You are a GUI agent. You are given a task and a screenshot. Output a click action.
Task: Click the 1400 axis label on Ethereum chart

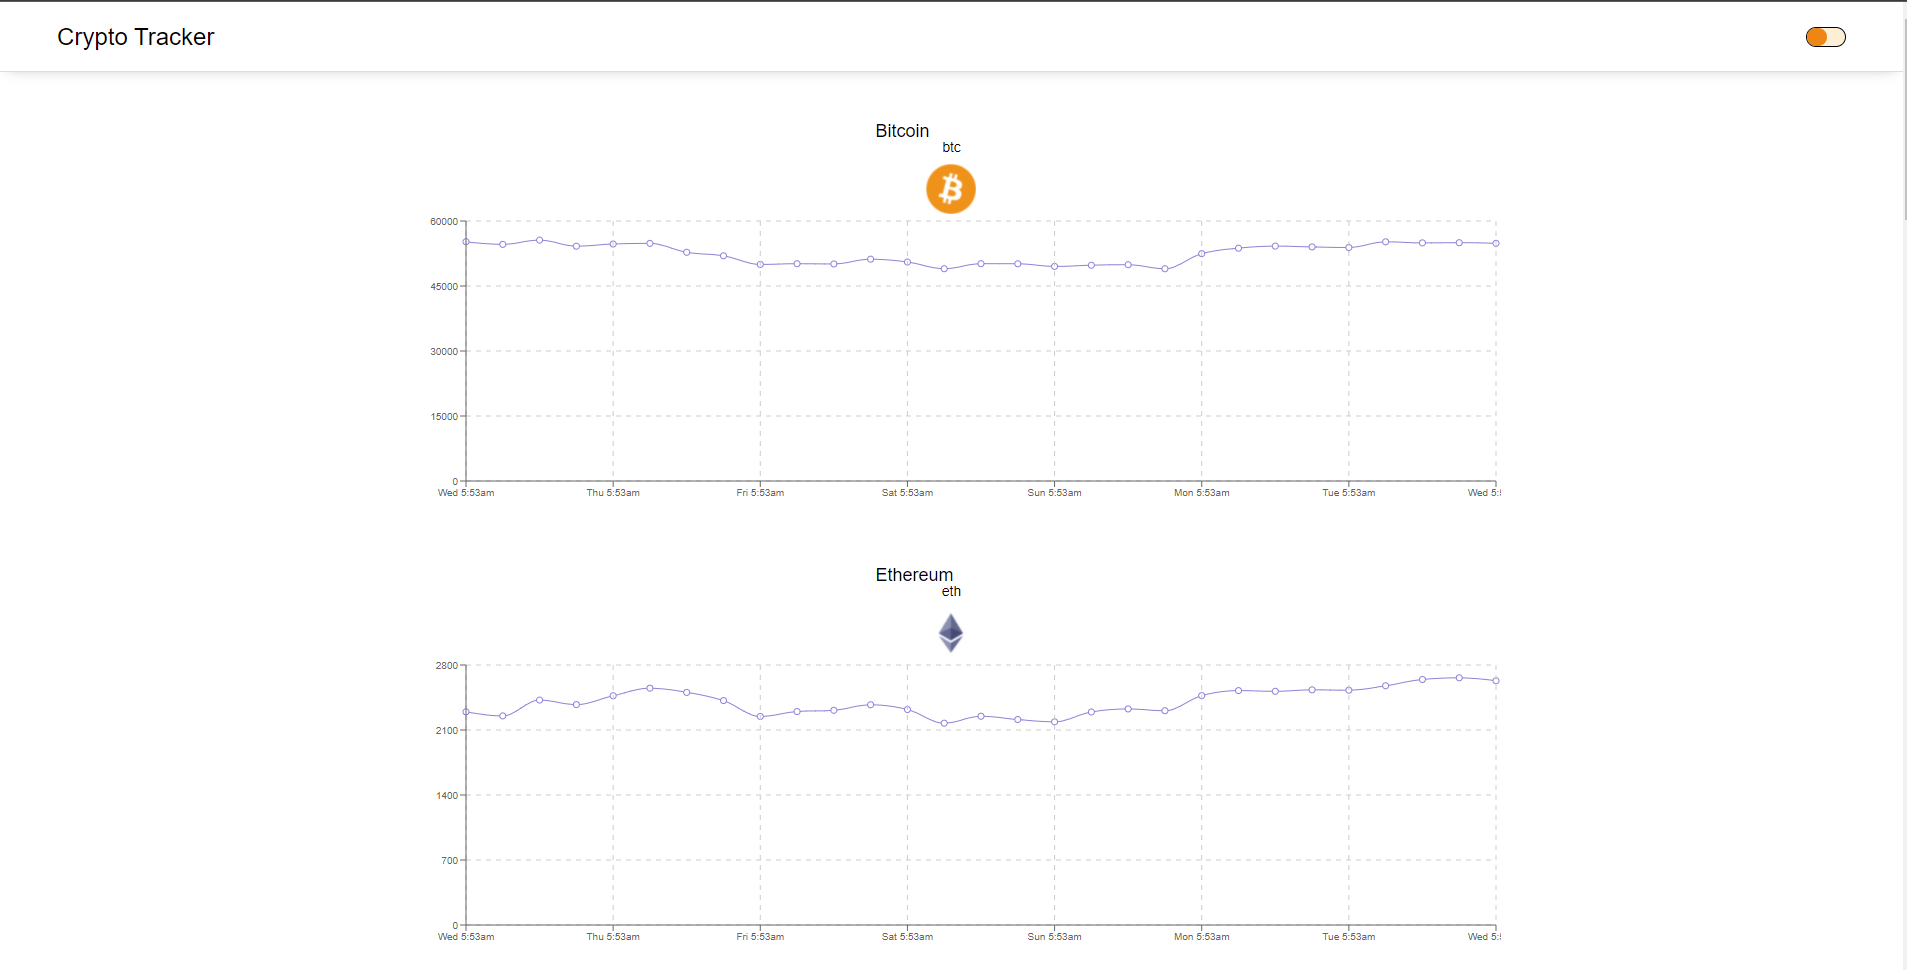(x=447, y=796)
